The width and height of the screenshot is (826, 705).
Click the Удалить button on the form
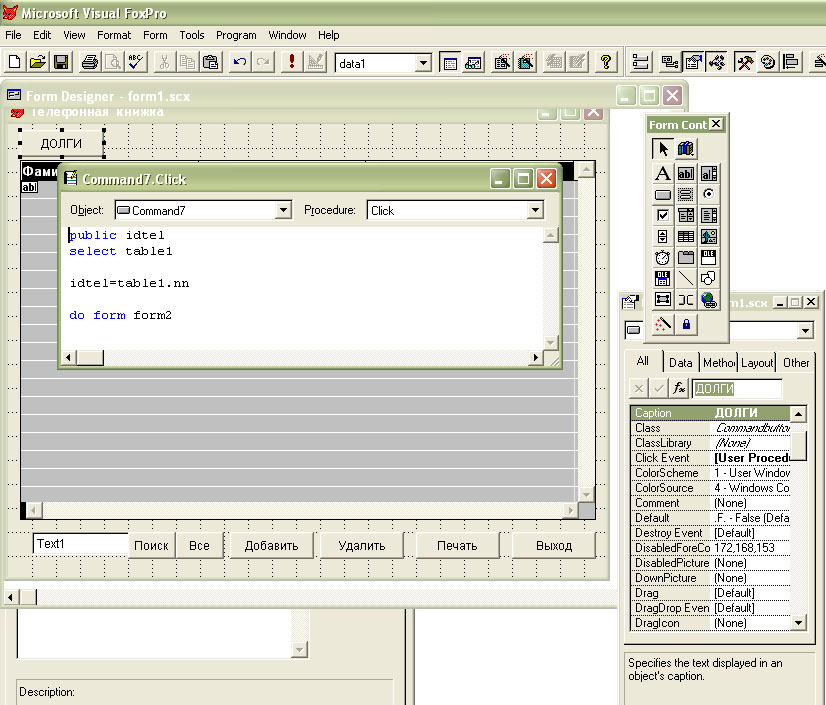pos(361,545)
